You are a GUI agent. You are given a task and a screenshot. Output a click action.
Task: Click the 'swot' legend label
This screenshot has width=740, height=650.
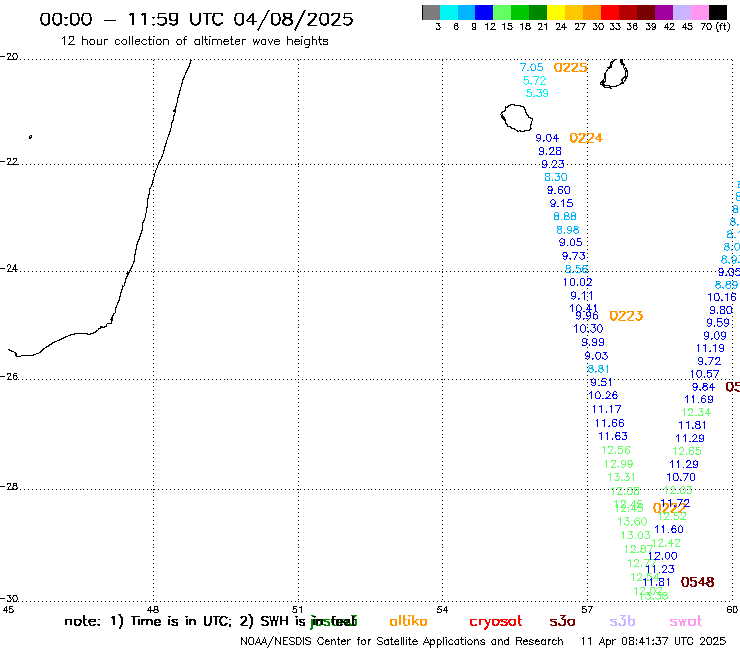coord(686,622)
